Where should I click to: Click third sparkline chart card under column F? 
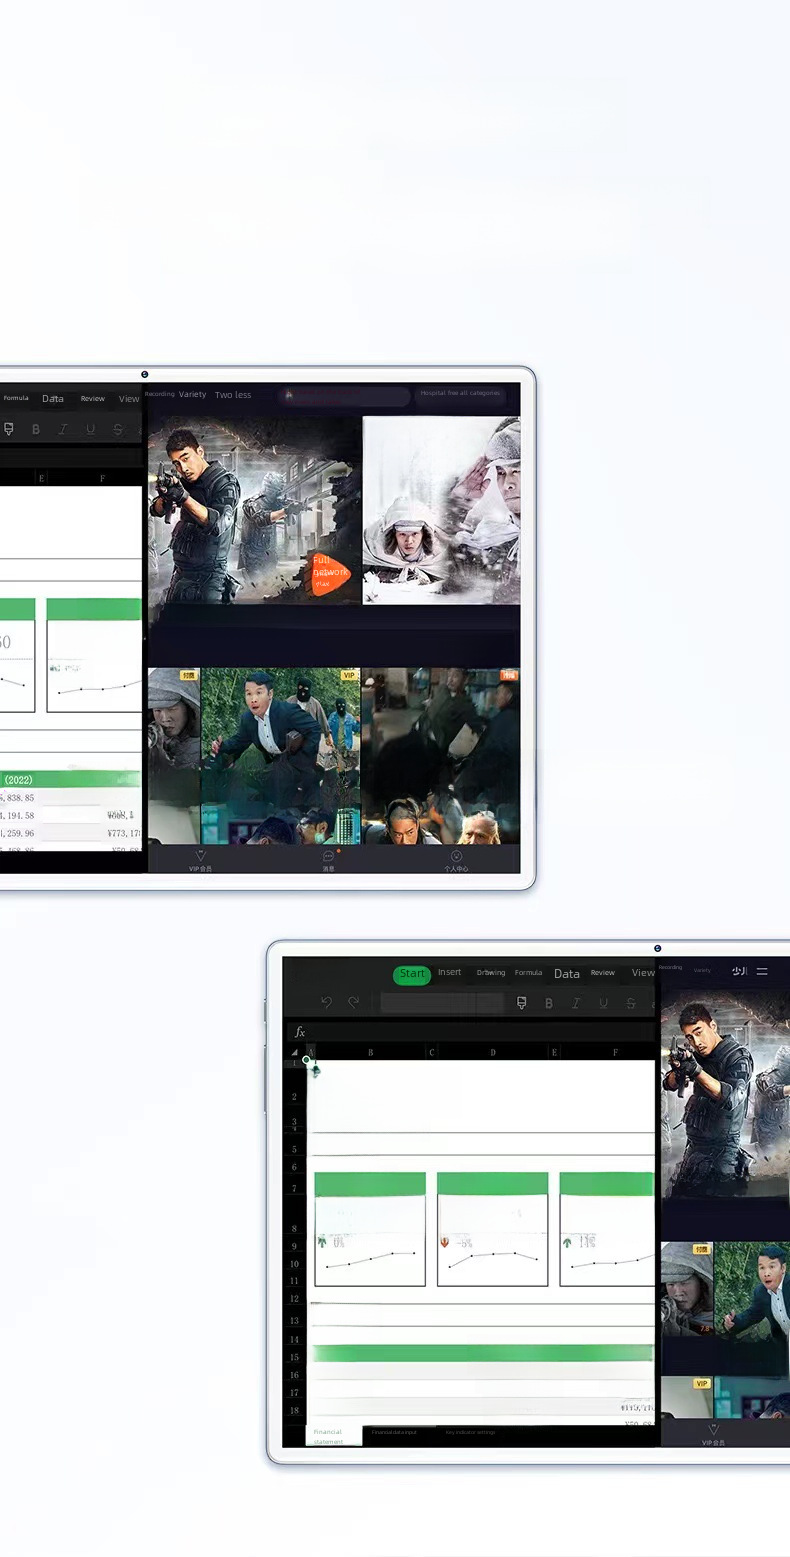(x=607, y=1229)
